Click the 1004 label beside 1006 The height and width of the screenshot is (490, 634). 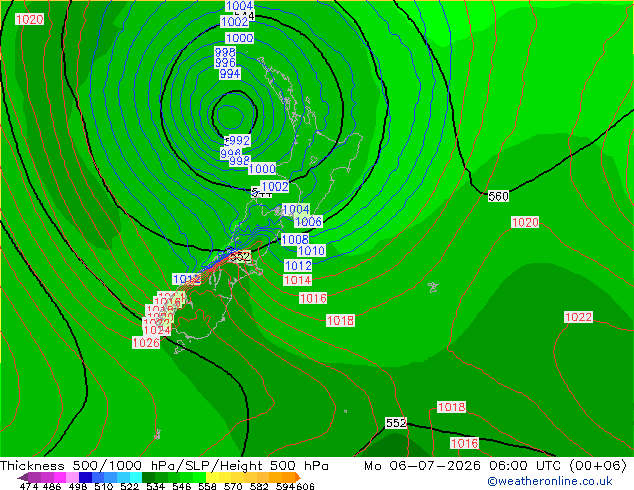point(296,209)
